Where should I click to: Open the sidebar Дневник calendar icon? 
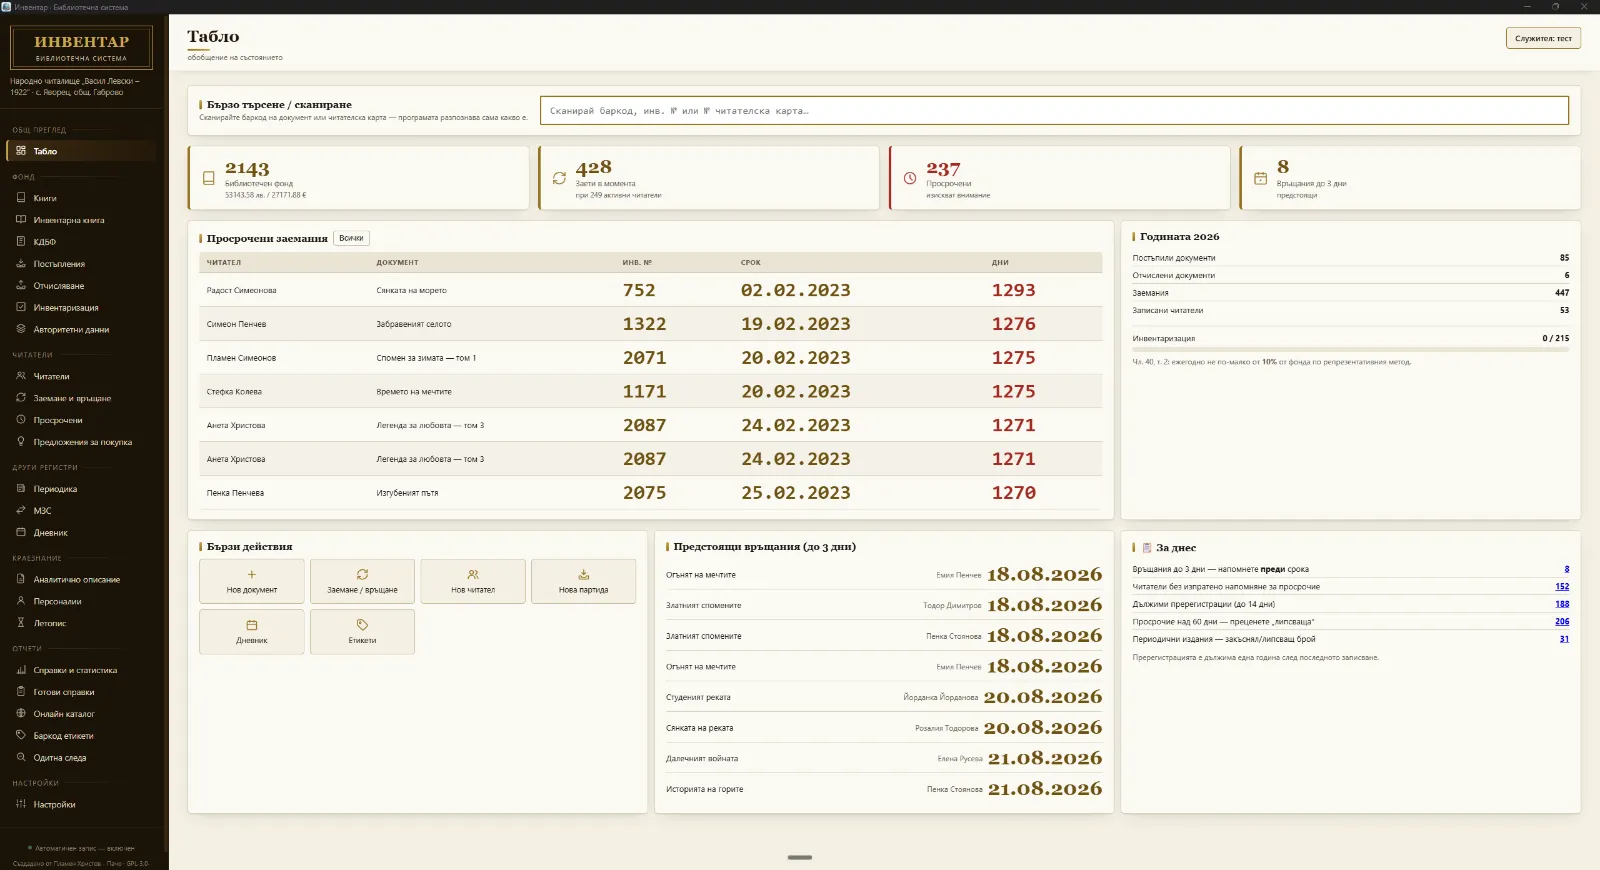click(21, 533)
